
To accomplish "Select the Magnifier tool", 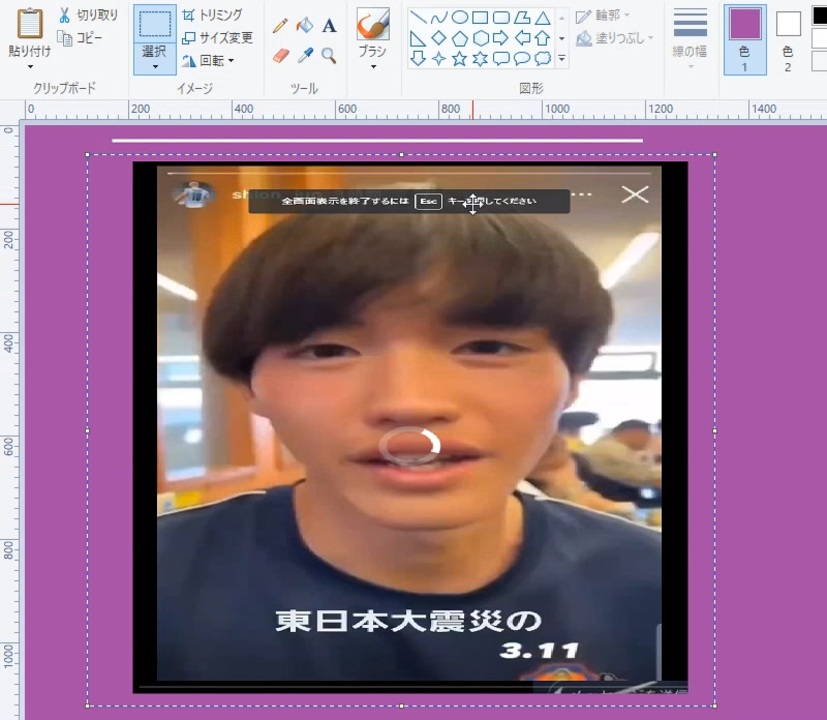I will coord(329,55).
